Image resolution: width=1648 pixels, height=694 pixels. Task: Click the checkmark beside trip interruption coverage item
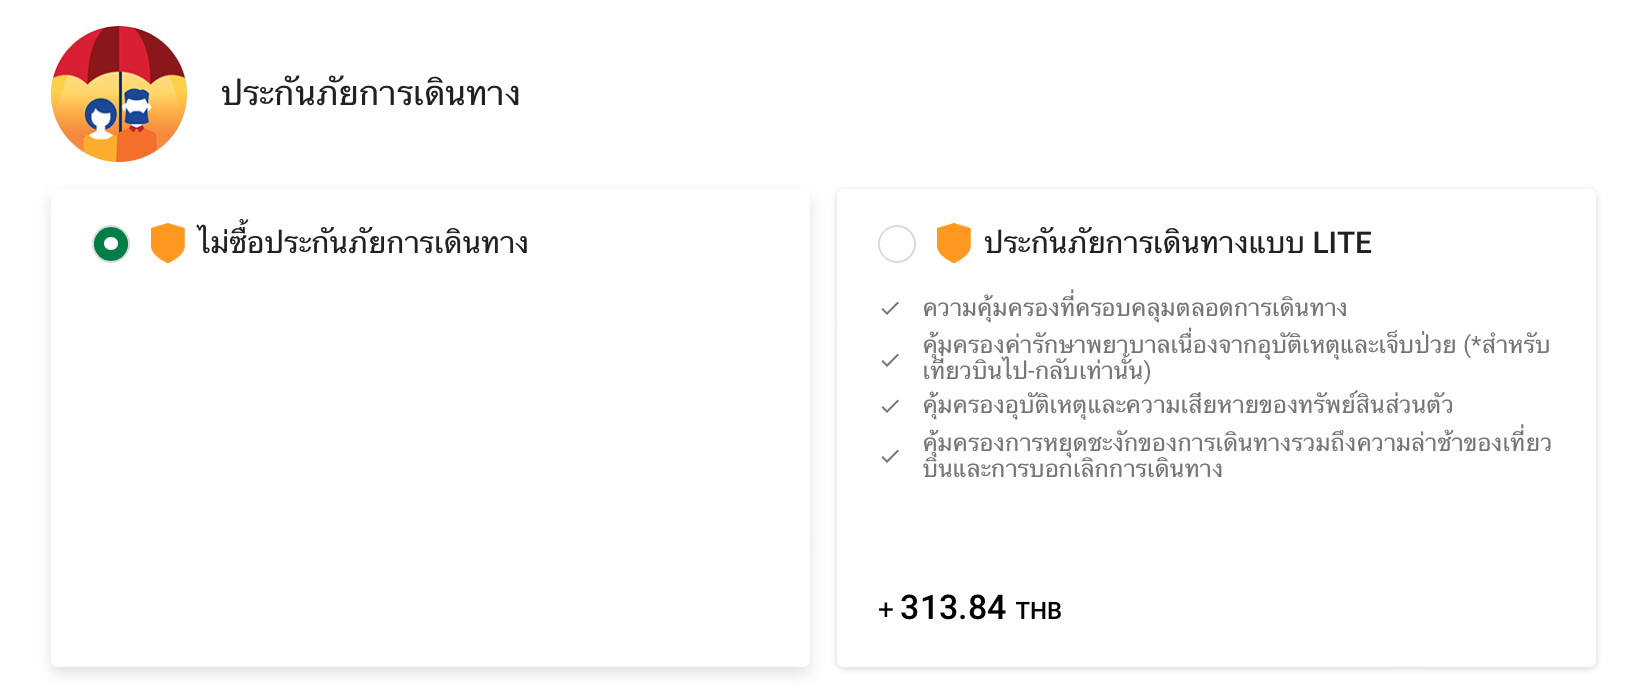click(891, 455)
